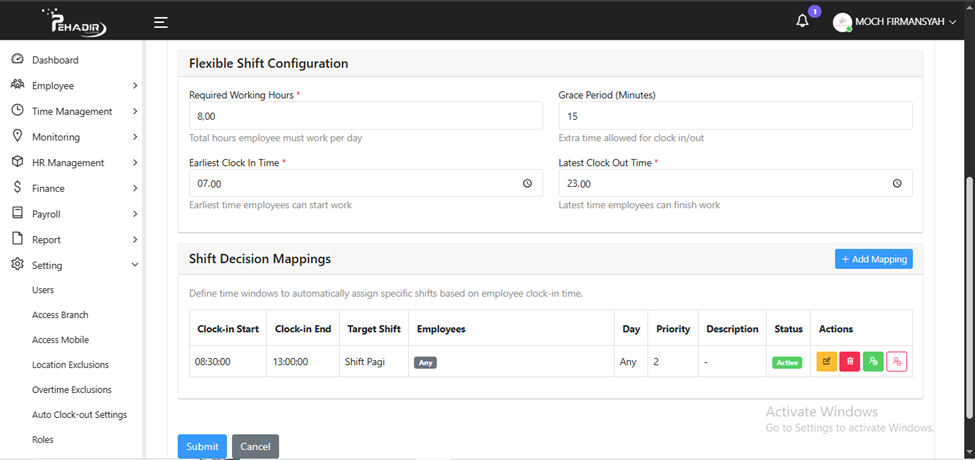Expand the Monitoring submenu chevron
The width and height of the screenshot is (975, 460).
135,137
